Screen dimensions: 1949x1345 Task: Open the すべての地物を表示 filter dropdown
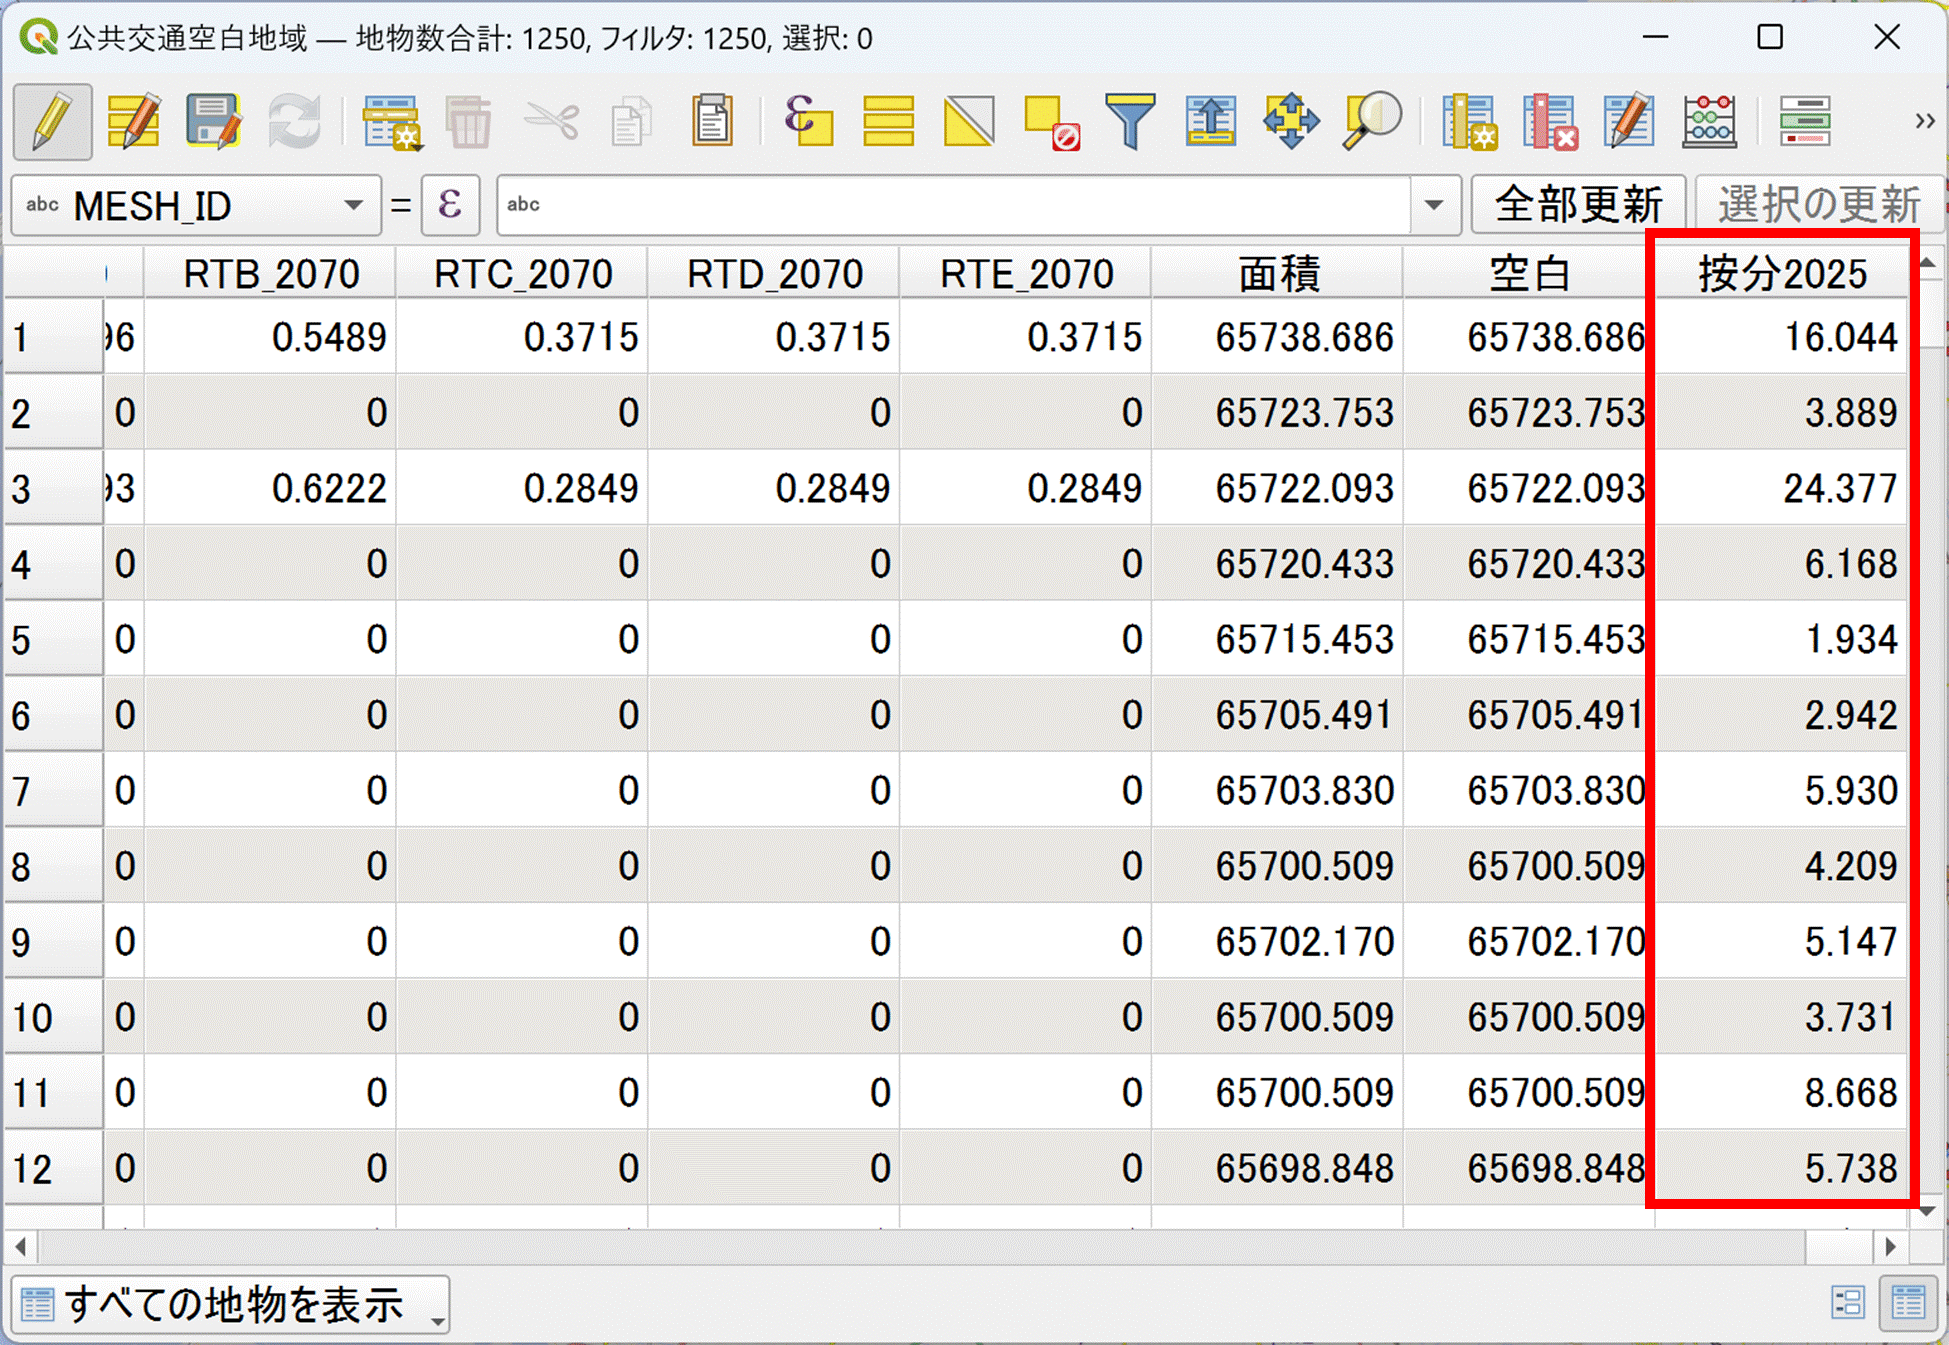click(x=231, y=1304)
